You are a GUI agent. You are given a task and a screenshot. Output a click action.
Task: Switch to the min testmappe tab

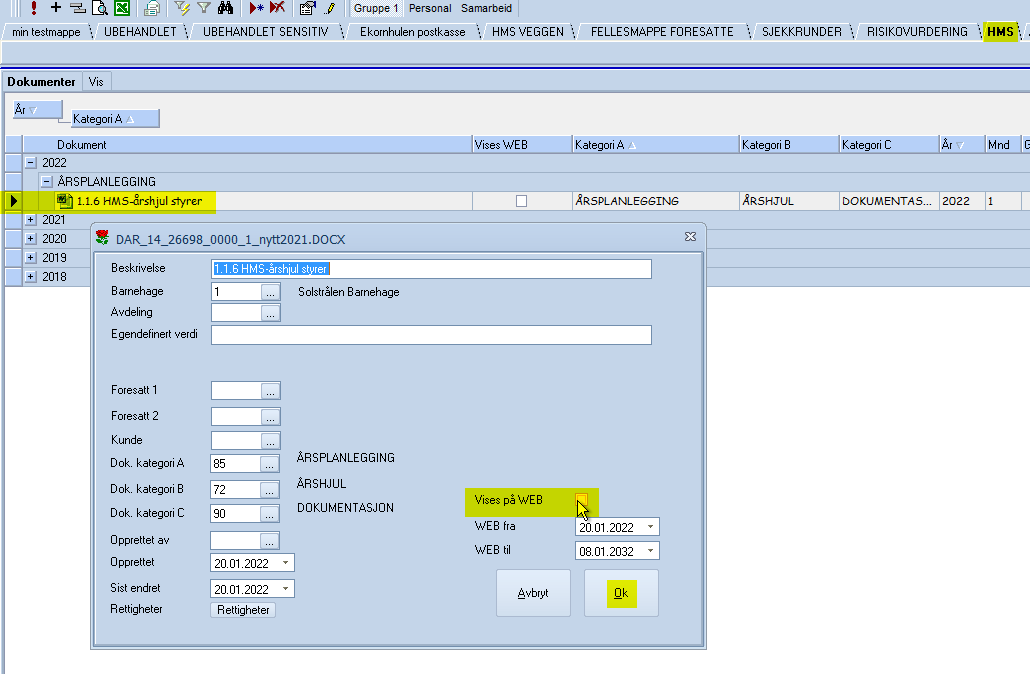[x=46, y=32]
